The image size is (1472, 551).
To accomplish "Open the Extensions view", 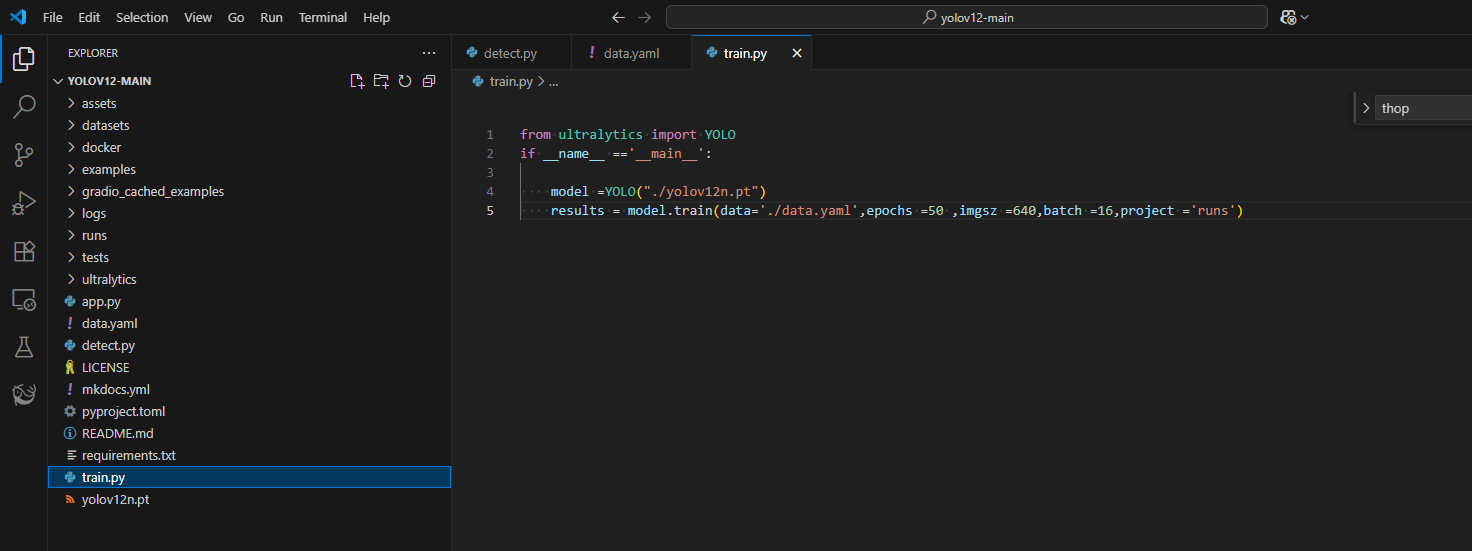I will coord(24,251).
